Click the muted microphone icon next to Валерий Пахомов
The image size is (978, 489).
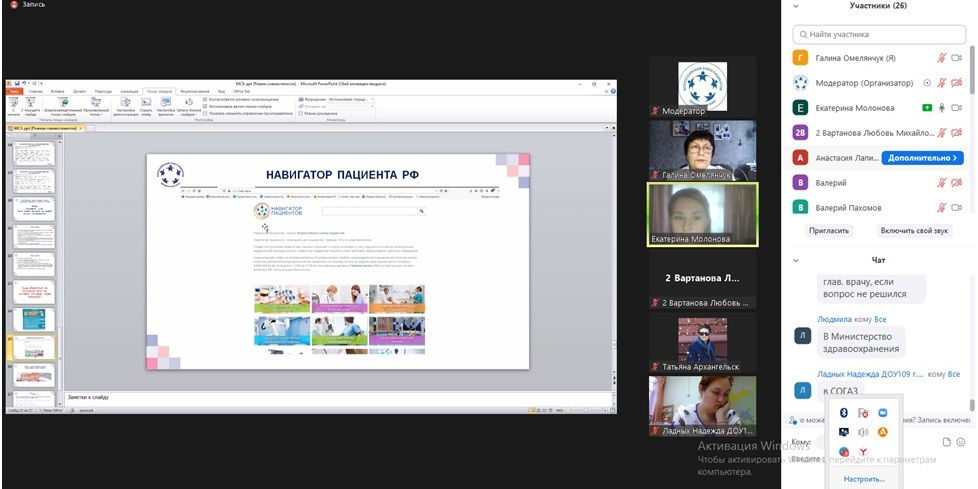click(941, 208)
